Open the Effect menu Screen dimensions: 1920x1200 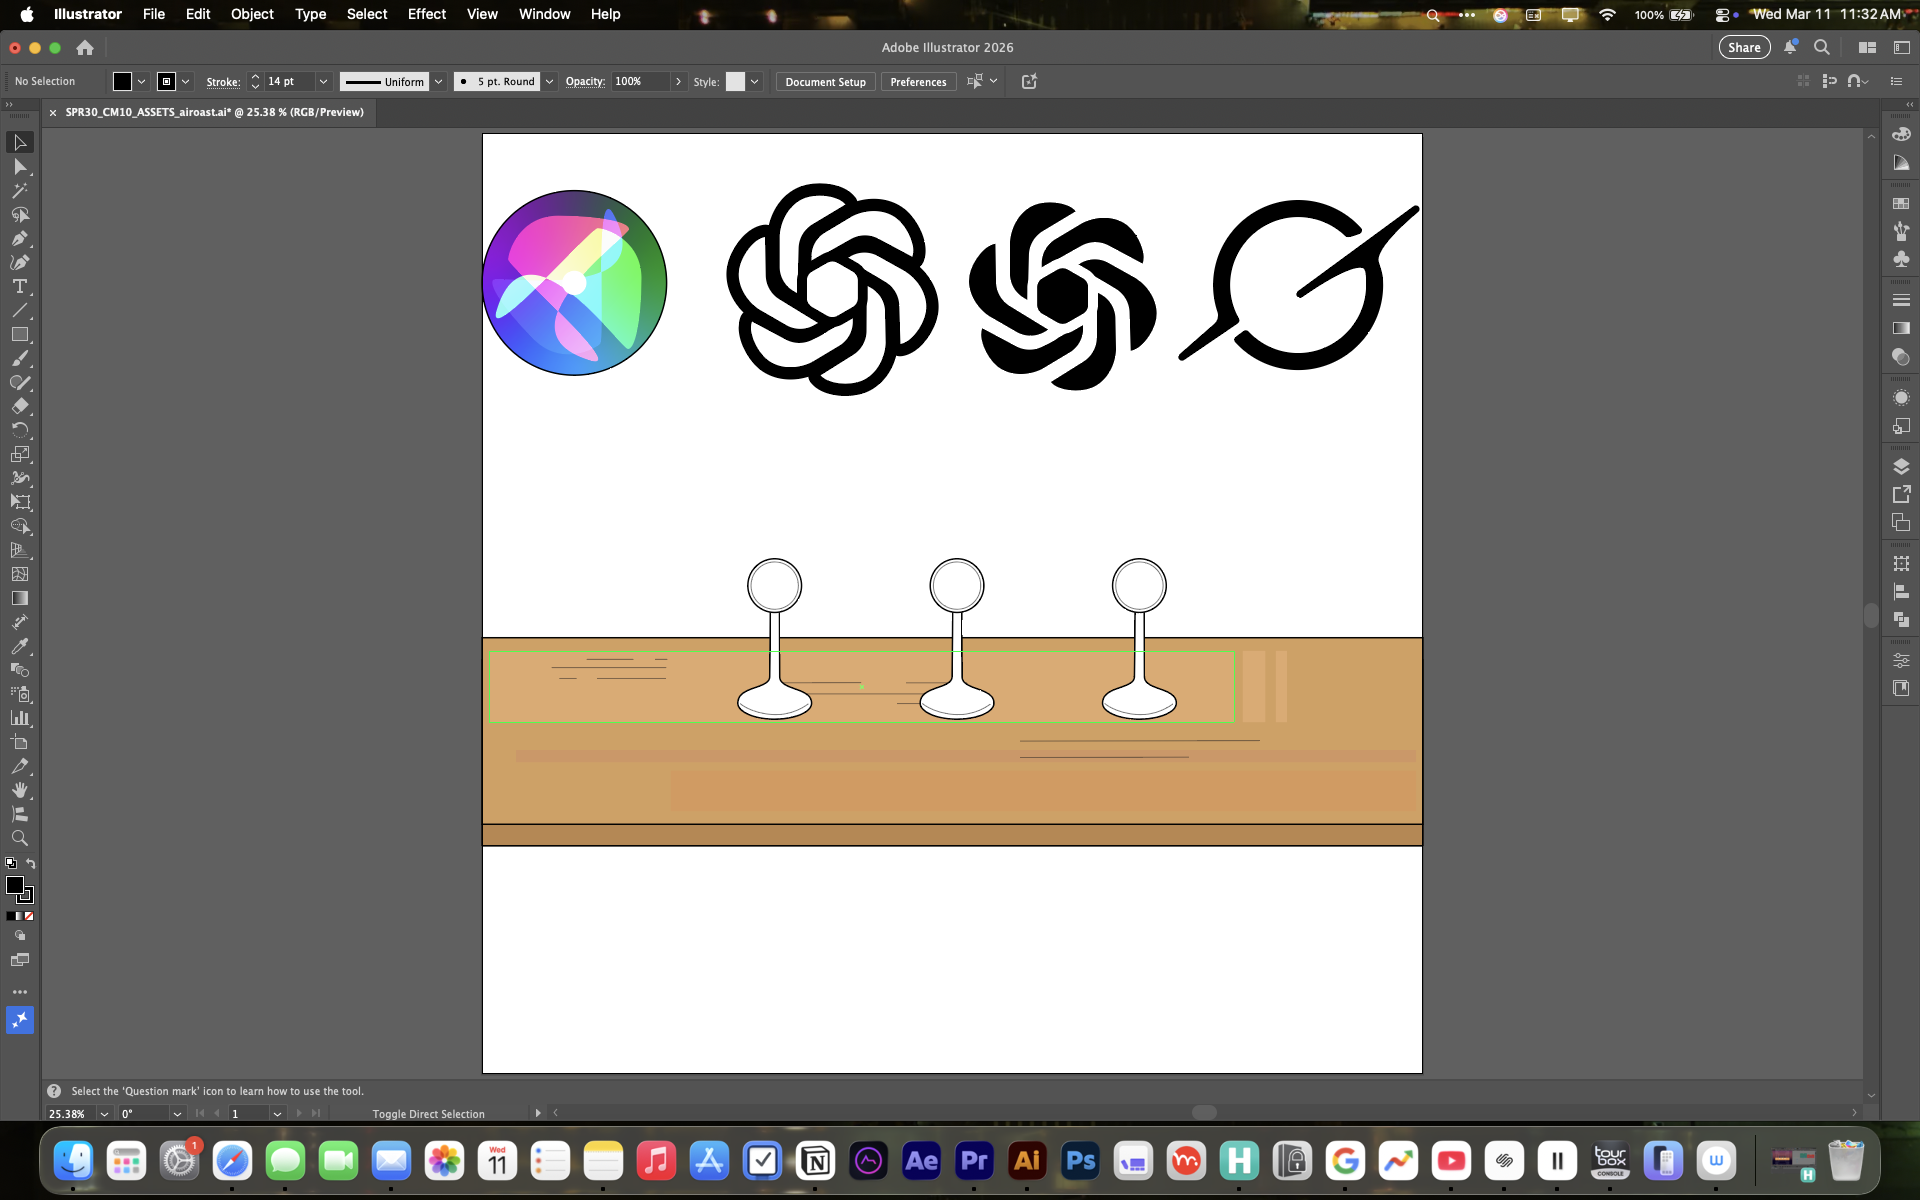pyautogui.click(x=427, y=14)
